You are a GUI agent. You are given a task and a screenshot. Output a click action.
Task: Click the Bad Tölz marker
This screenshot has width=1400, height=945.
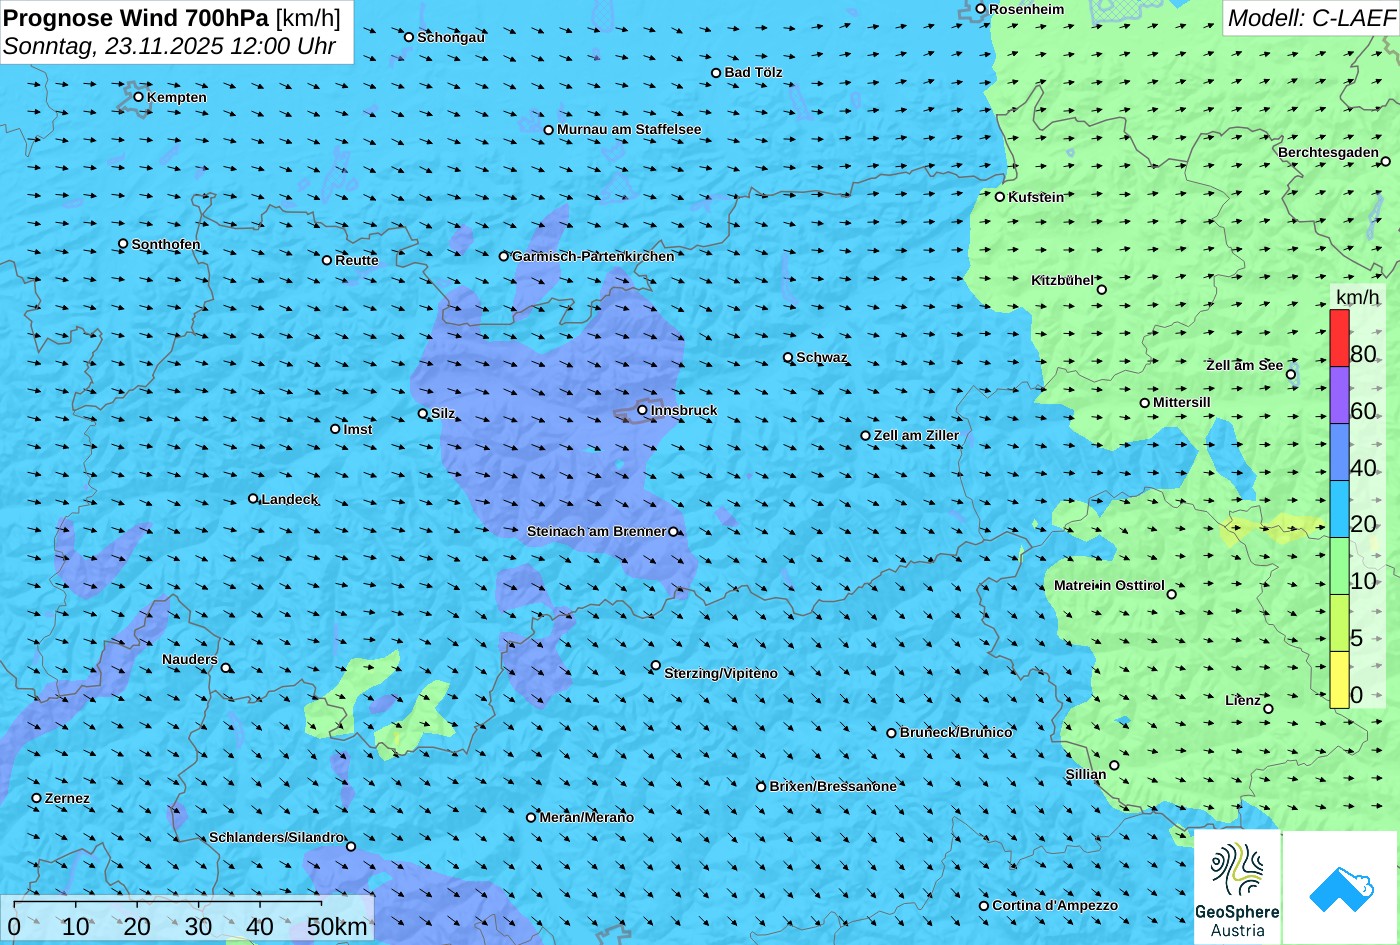pos(716,73)
